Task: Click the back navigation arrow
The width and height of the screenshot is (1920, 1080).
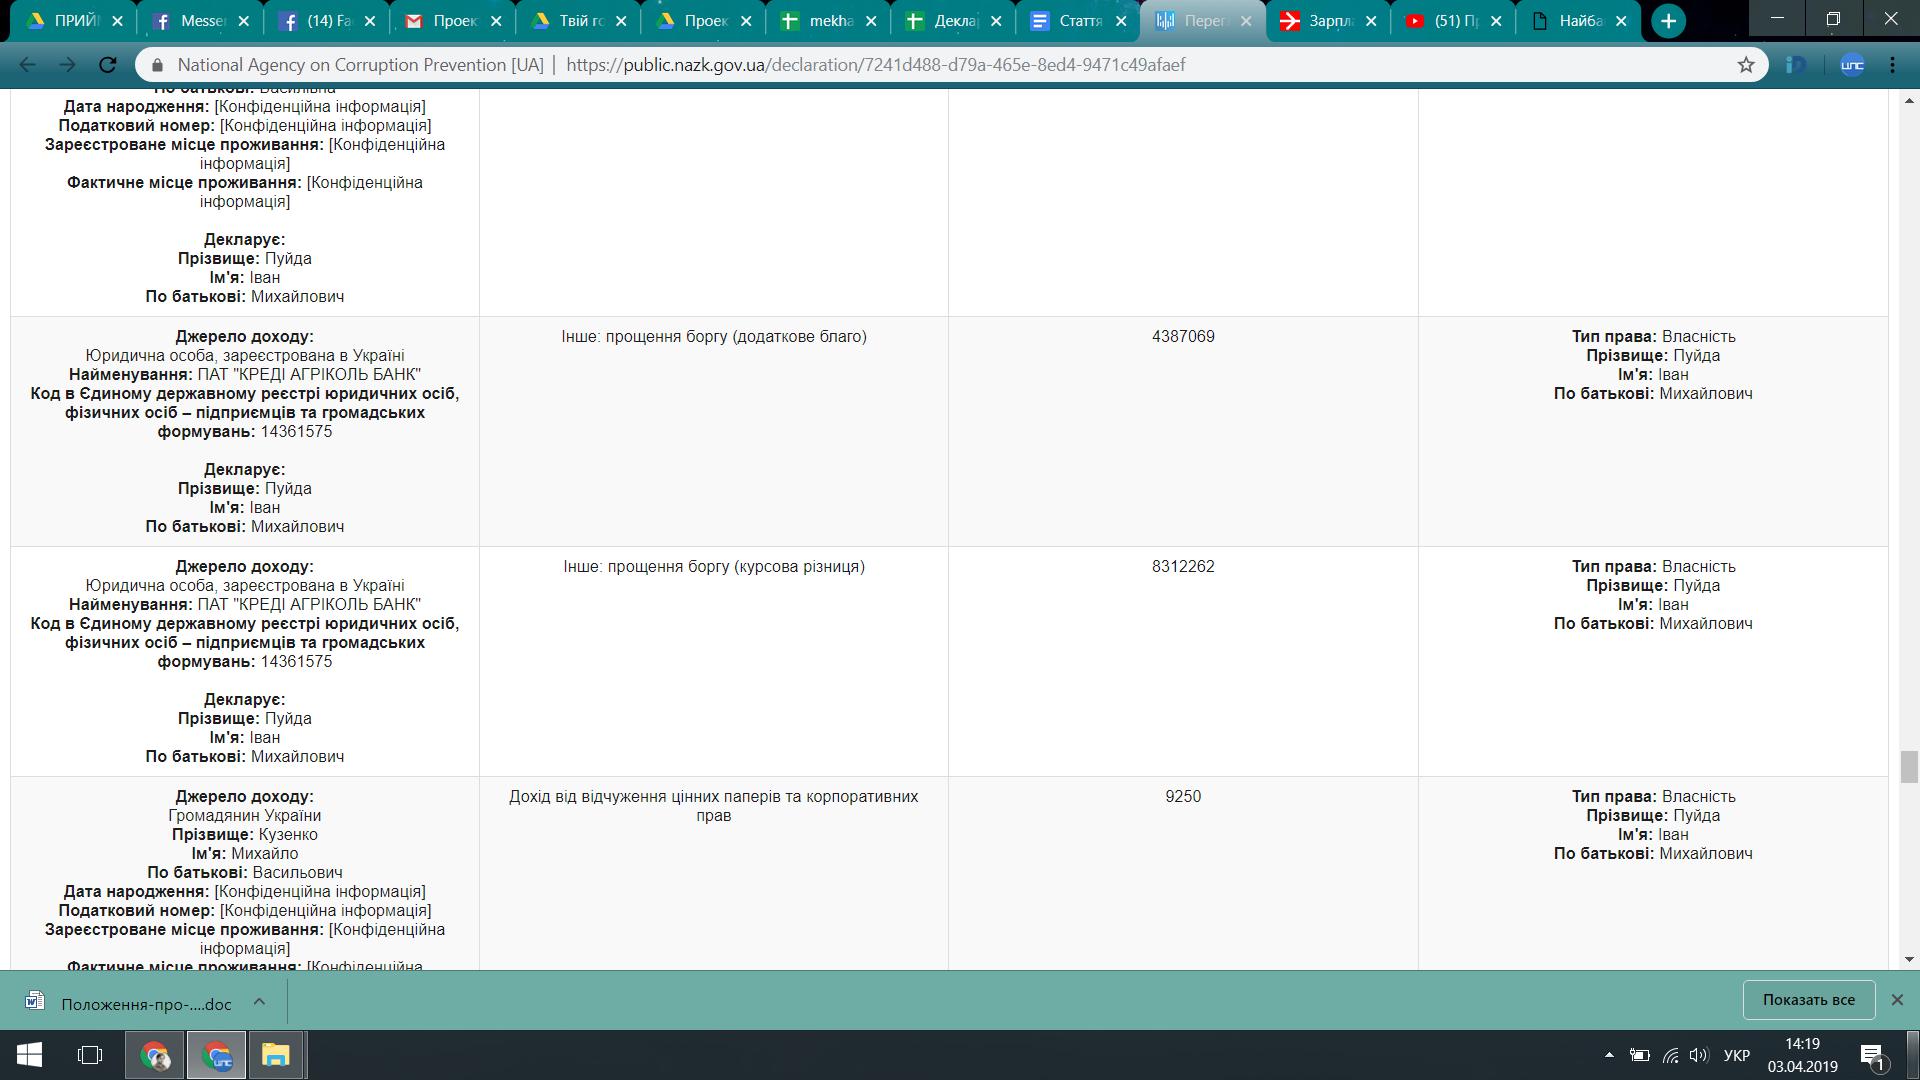Action: point(27,65)
